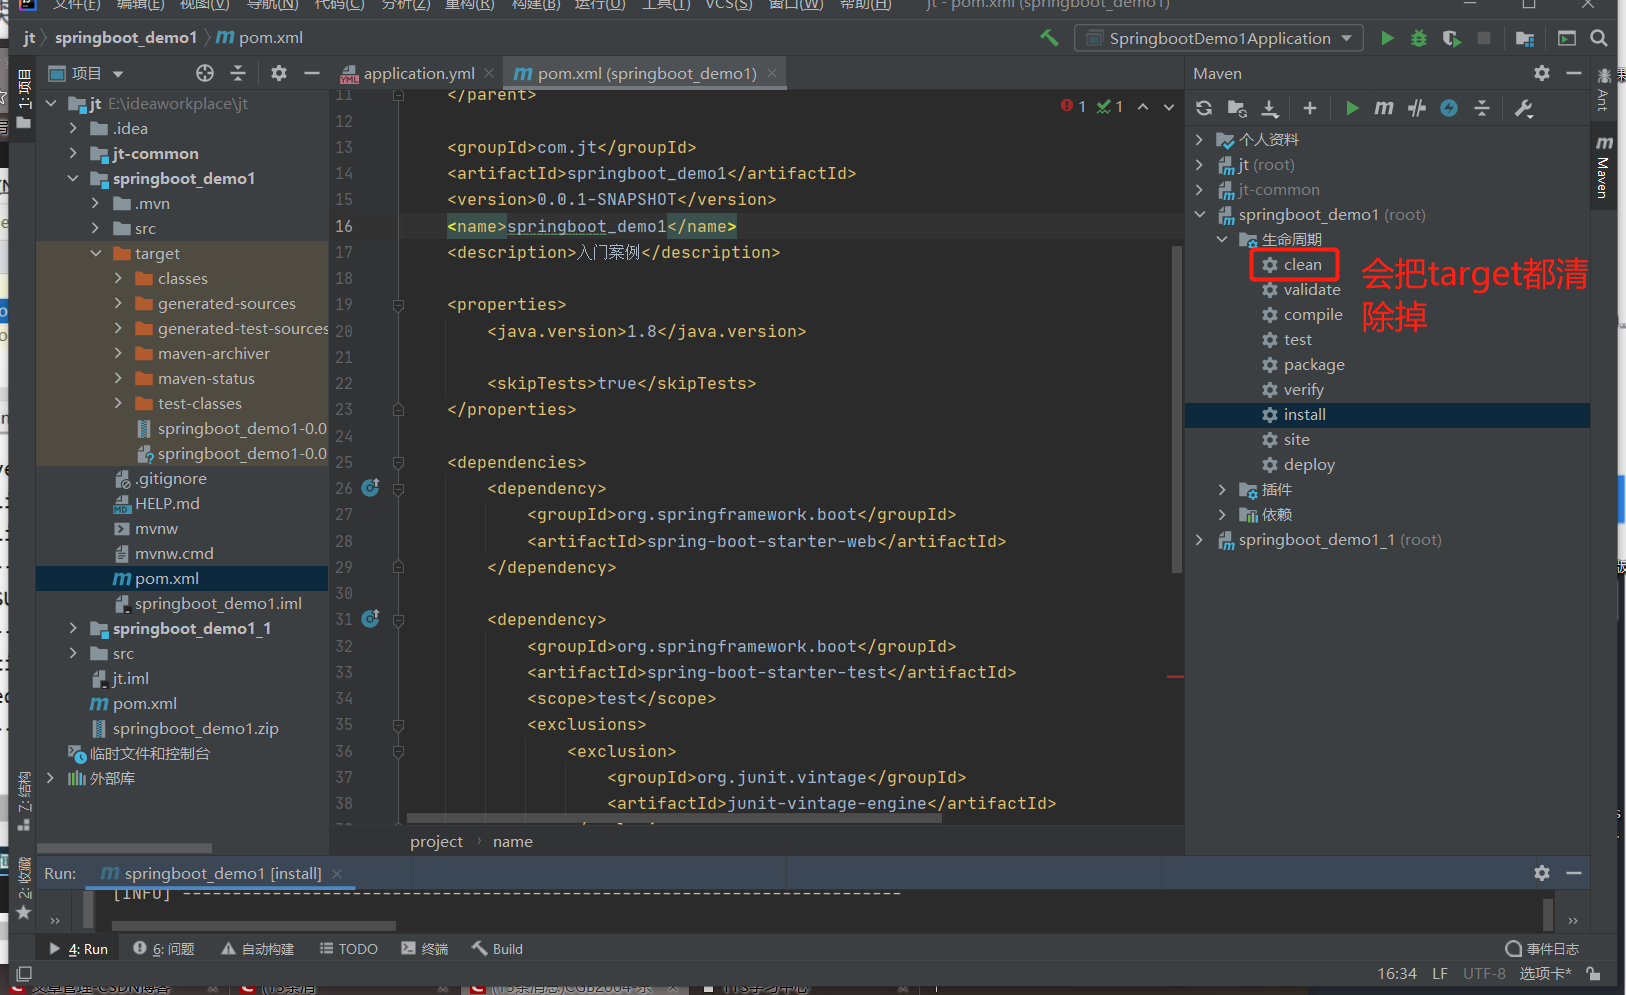Open Event Log in status bar
The image size is (1626, 995).
coord(1542,949)
